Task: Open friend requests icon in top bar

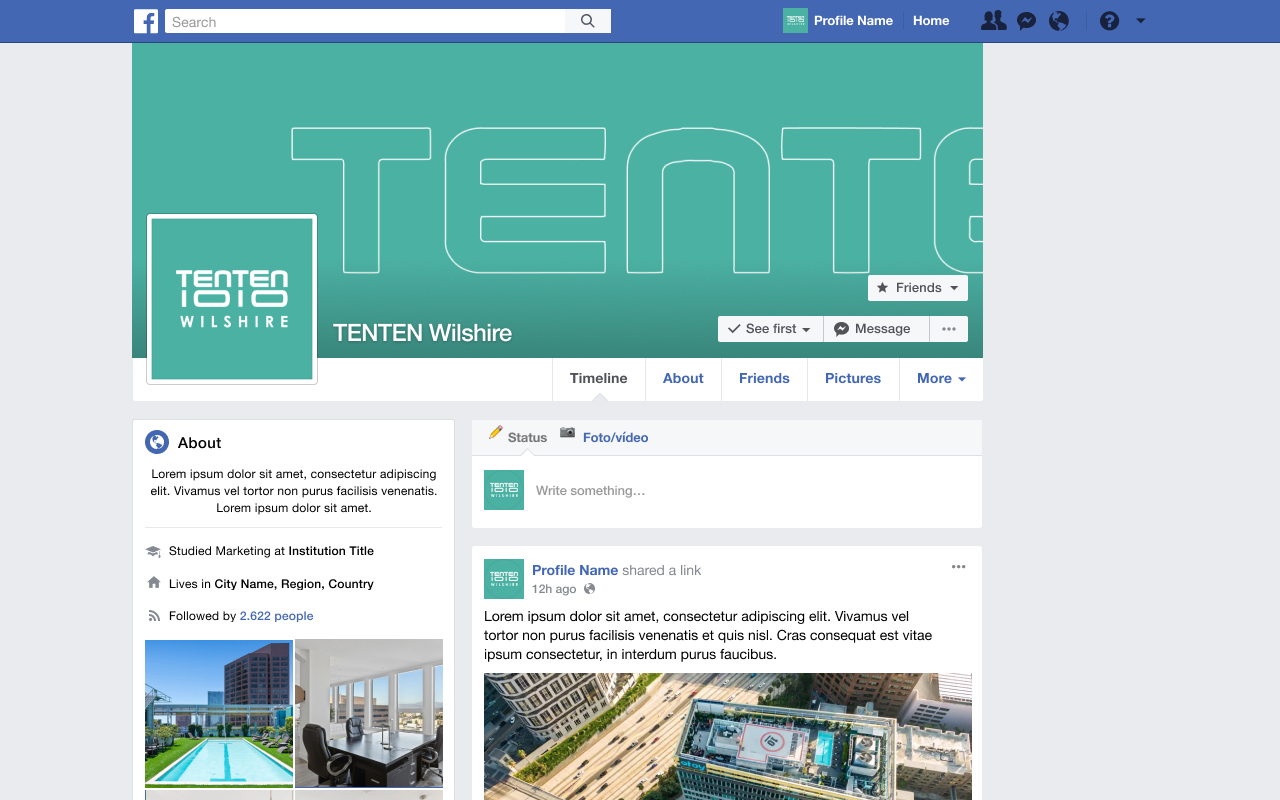Action: pyautogui.click(x=993, y=20)
